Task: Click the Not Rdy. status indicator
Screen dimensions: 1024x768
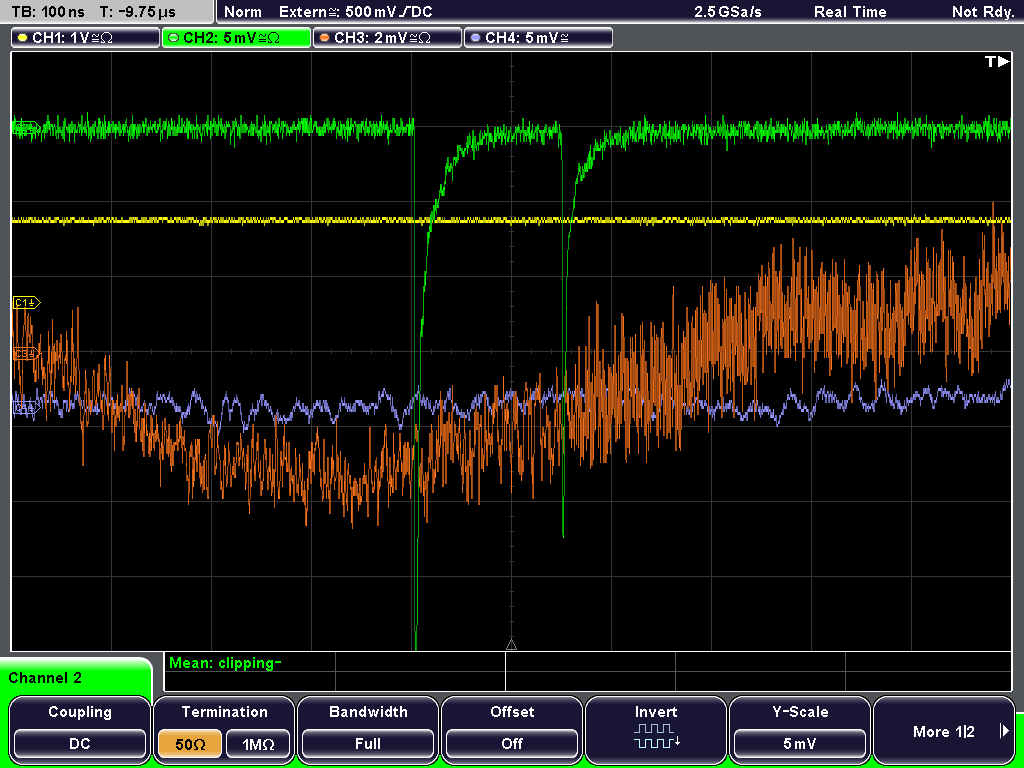Action: coord(982,12)
